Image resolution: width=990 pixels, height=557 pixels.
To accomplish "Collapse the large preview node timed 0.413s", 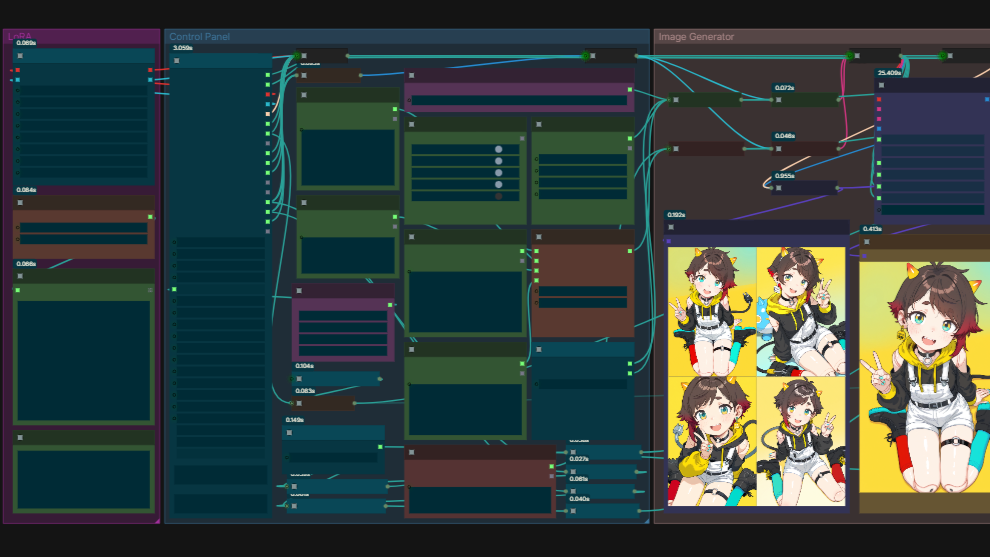I will click(x=867, y=241).
